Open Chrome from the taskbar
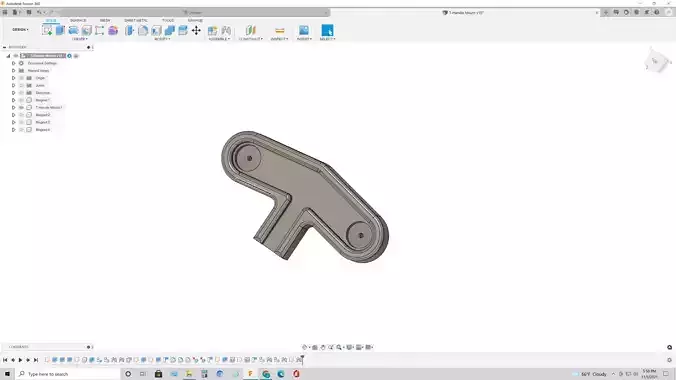 pyautogui.click(x=266, y=374)
